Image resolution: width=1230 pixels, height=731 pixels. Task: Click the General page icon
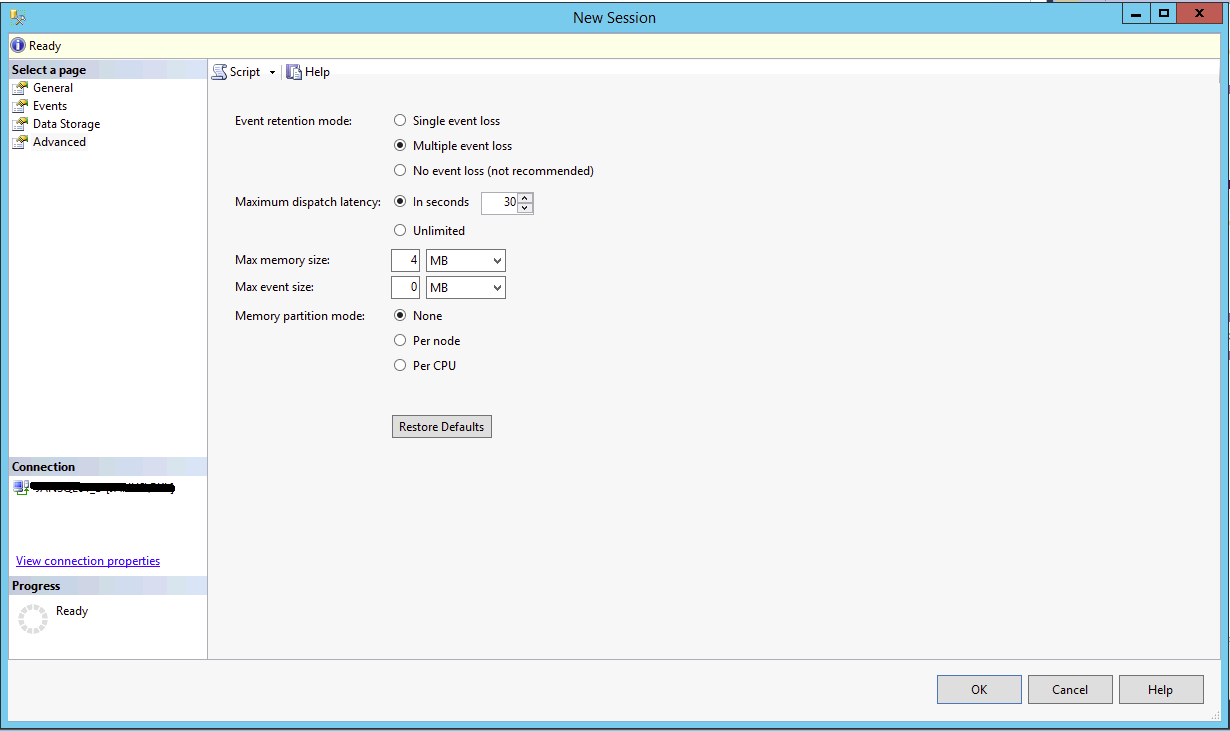20,88
